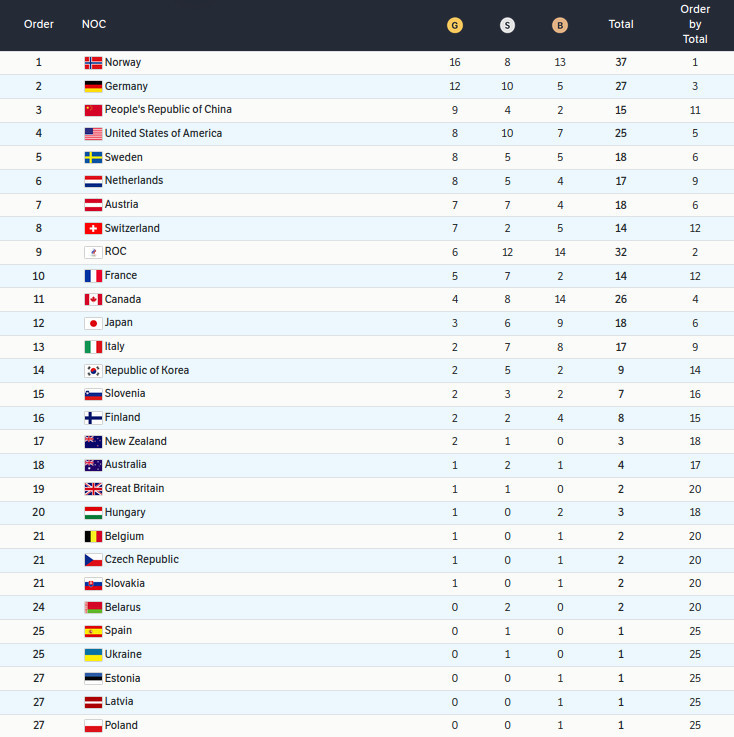This screenshot has height=737, width=734.
Task: Sort by Order by Total header
Action: click(695, 25)
